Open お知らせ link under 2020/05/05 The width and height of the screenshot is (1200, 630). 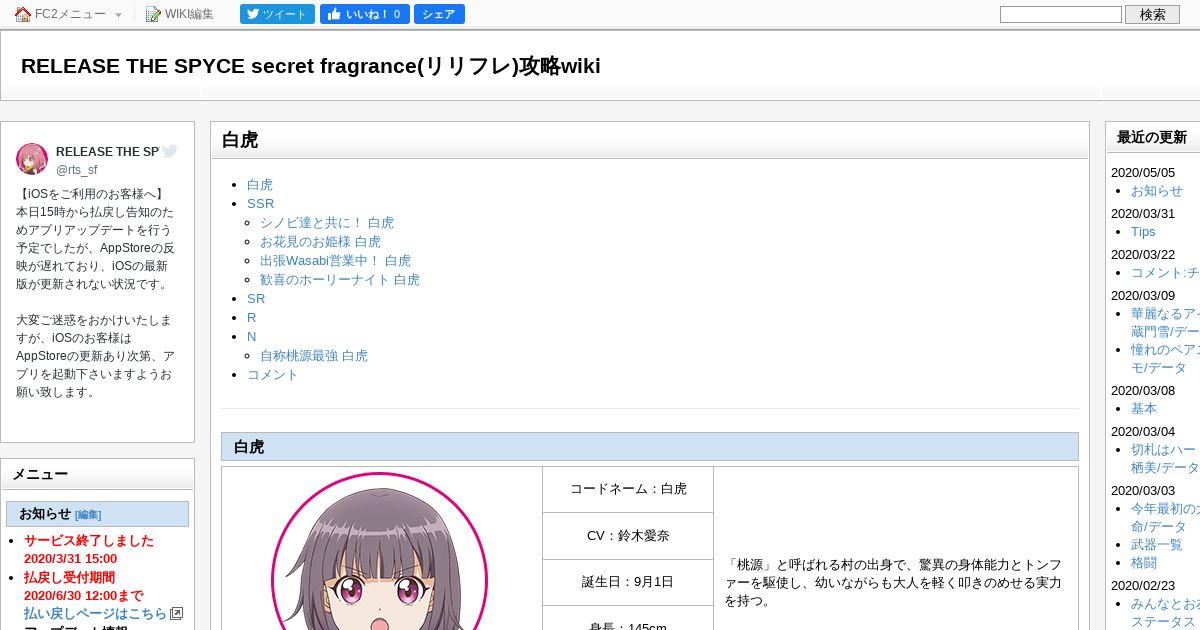pyautogui.click(x=1157, y=191)
